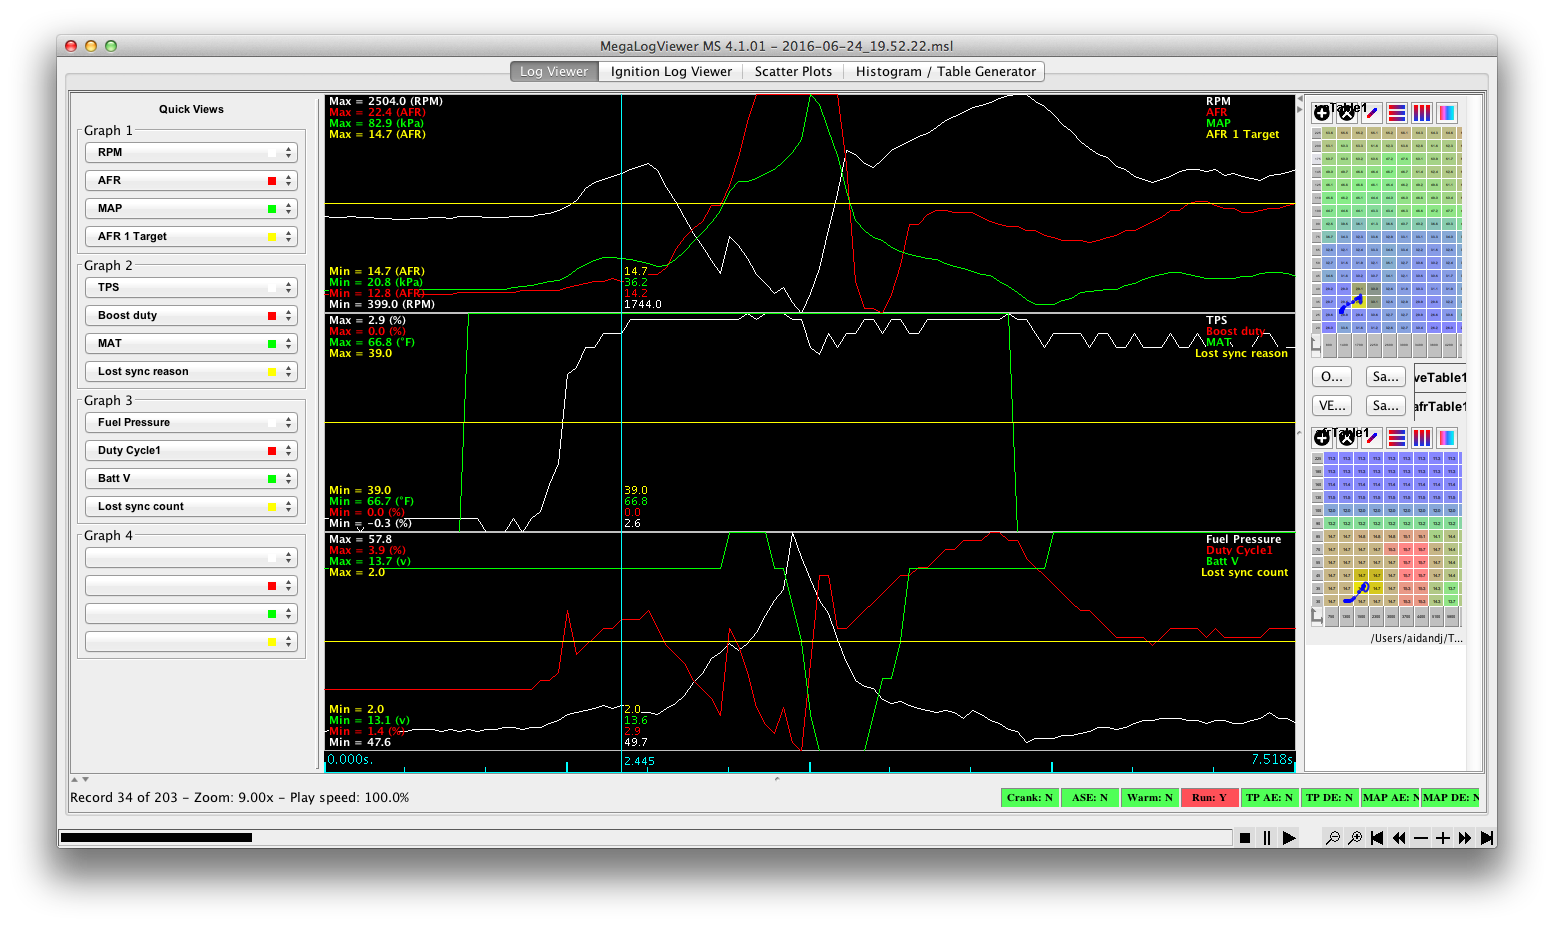The width and height of the screenshot is (1554, 927).
Task: Skip to the end of the log
Action: 1487,838
